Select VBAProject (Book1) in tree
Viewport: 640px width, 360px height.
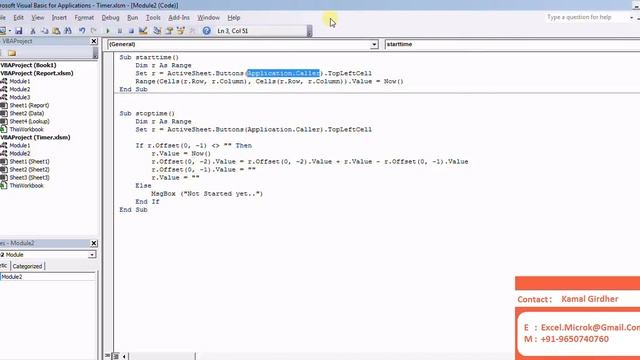(29, 65)
